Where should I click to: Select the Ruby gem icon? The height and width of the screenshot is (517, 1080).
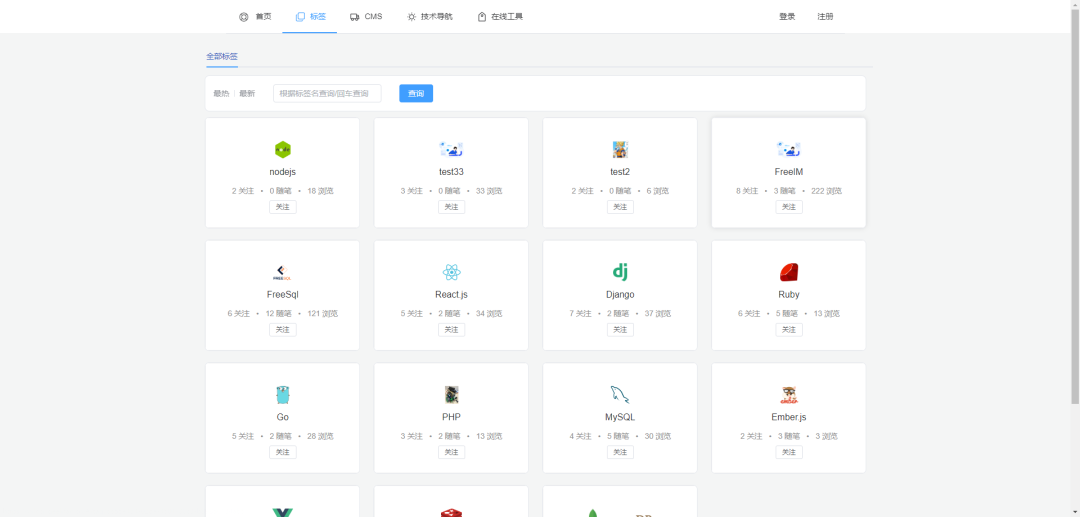(788, 272)
